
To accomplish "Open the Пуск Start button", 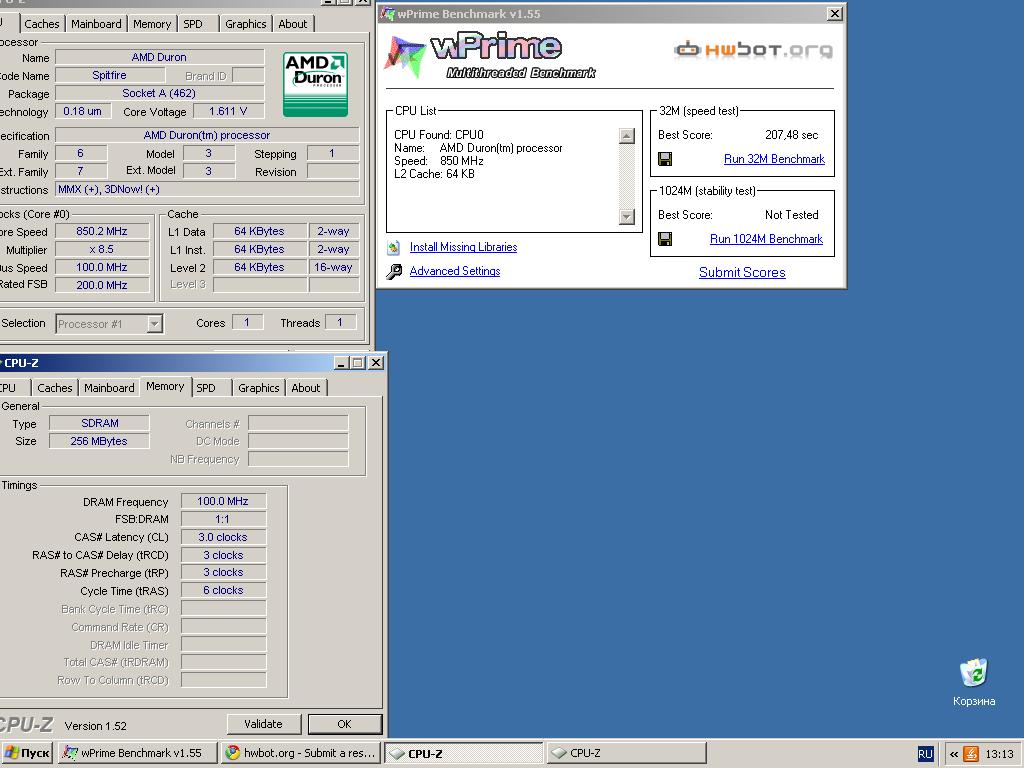I will 27,753.
